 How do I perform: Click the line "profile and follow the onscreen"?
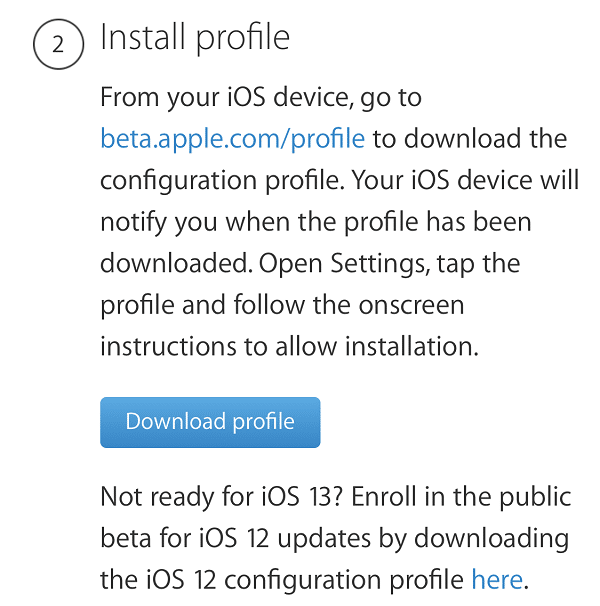(282, 306)
